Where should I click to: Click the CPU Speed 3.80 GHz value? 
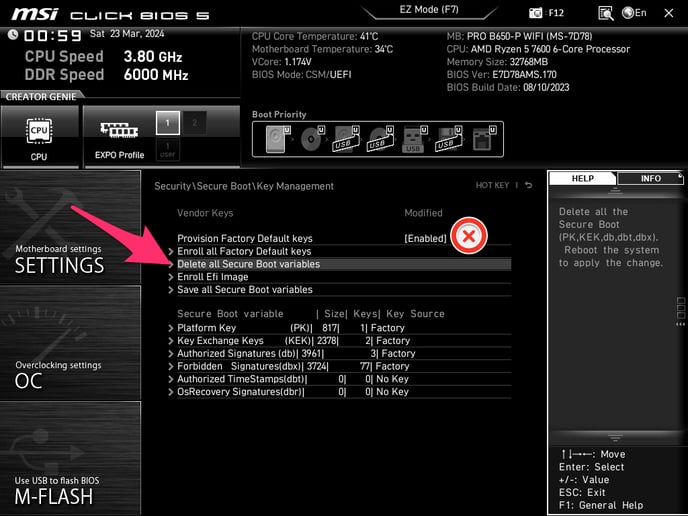click(153, 57)
